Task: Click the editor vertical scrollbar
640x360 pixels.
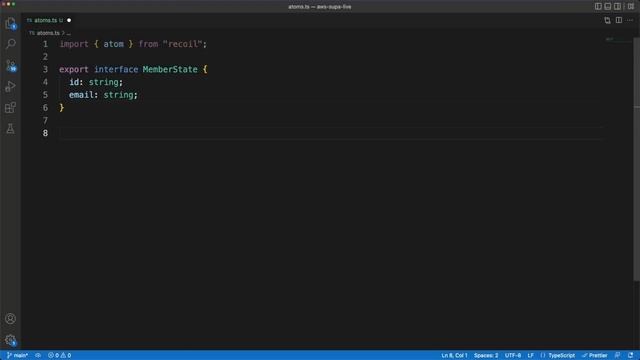Action: click(x=636, y=159)
